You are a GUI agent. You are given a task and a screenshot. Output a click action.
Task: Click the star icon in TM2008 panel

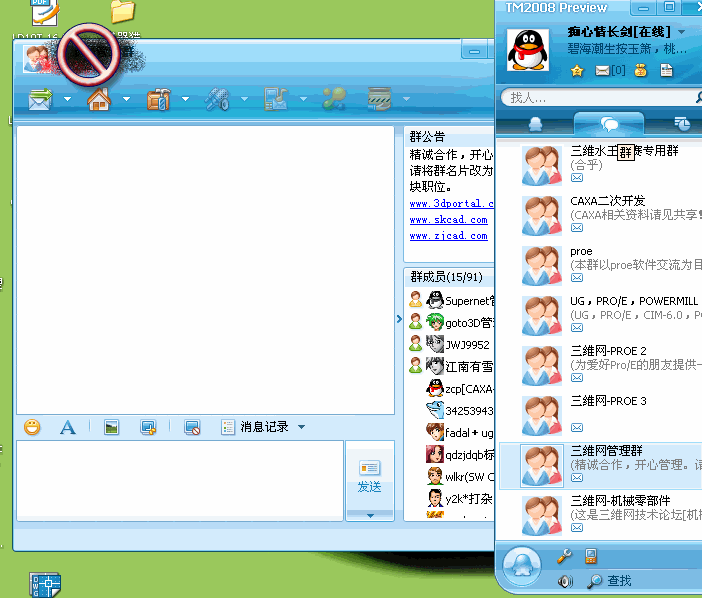[x=577, y=70]
